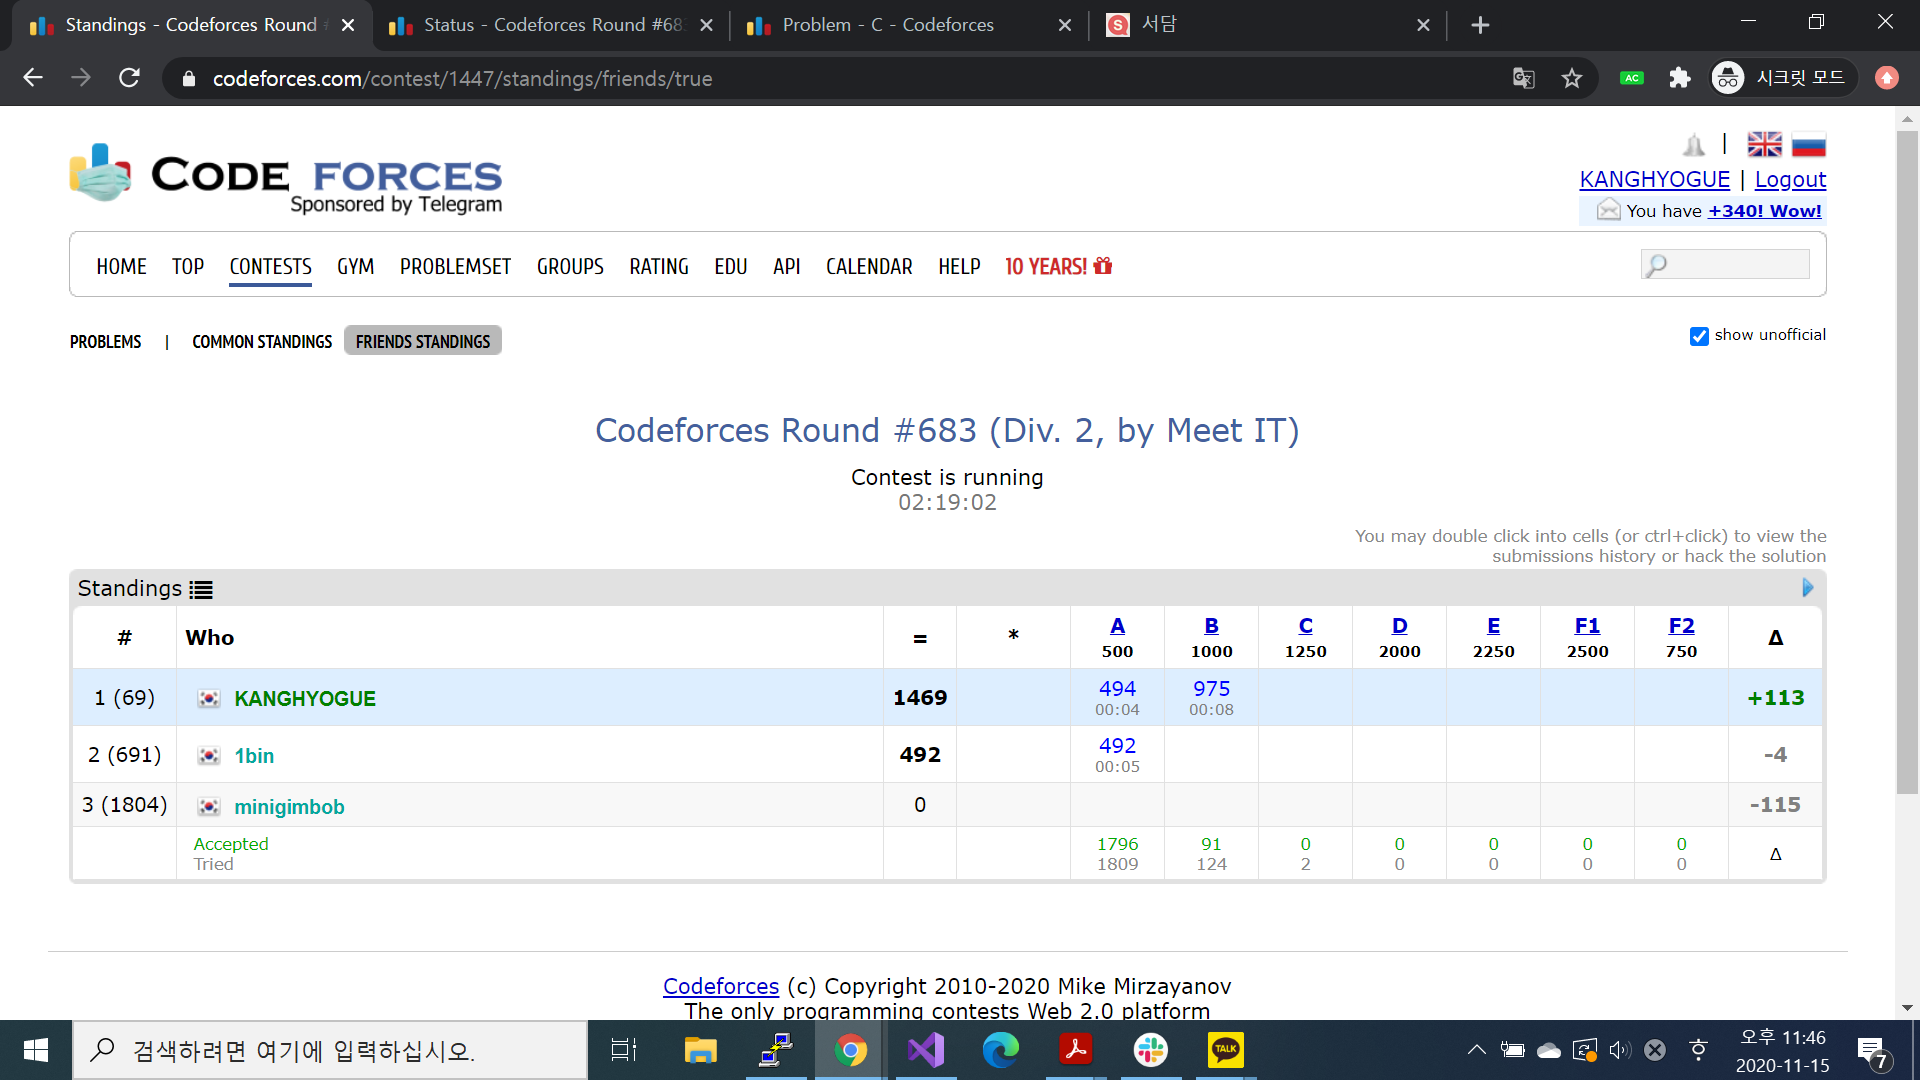Viewport: 1920px width, 1080px height.
Task: Click the English language flag icon
Action: (x=1764, y=145)
